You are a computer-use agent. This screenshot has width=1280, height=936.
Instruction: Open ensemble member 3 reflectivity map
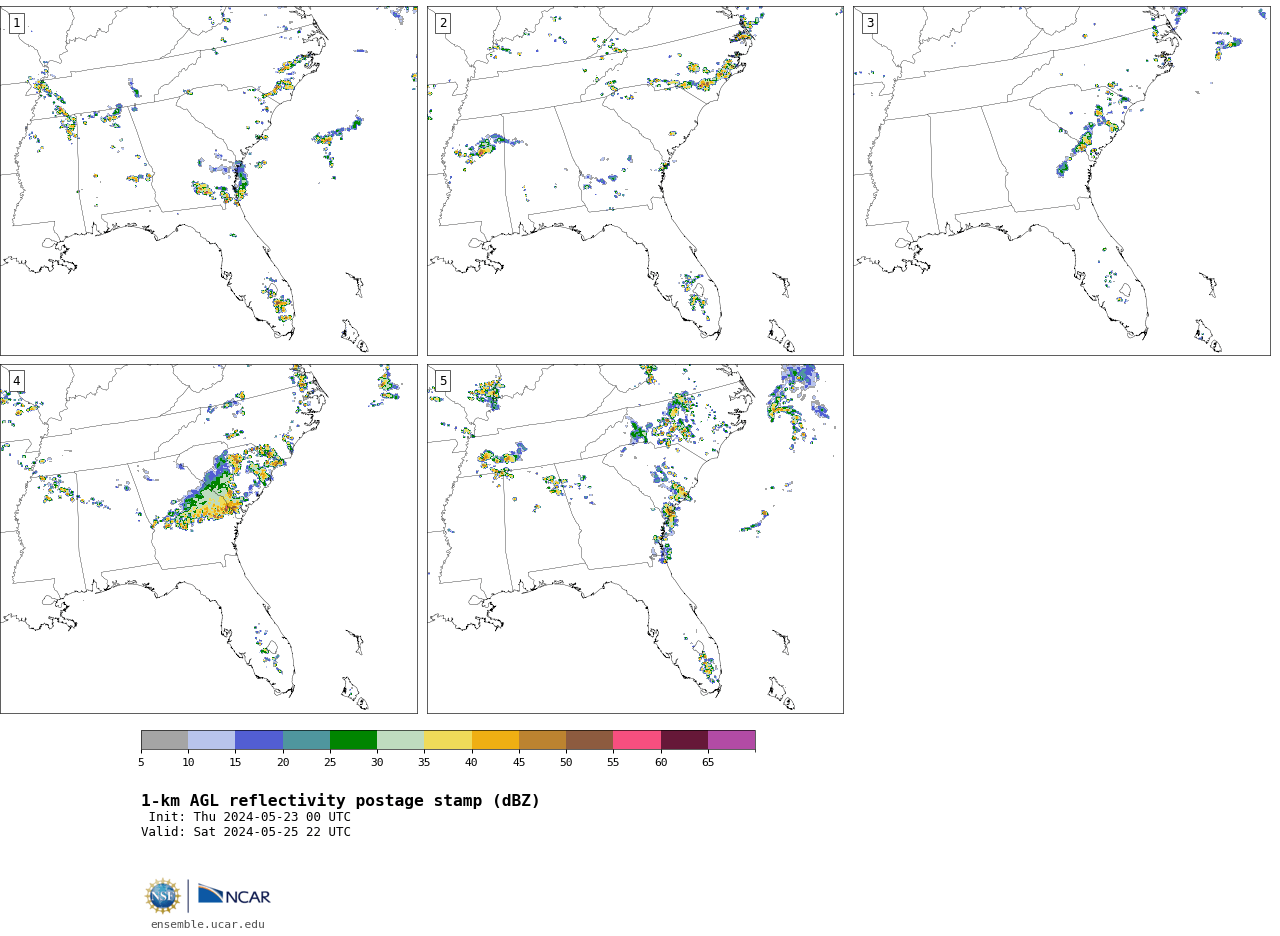tap(1061, 181)
